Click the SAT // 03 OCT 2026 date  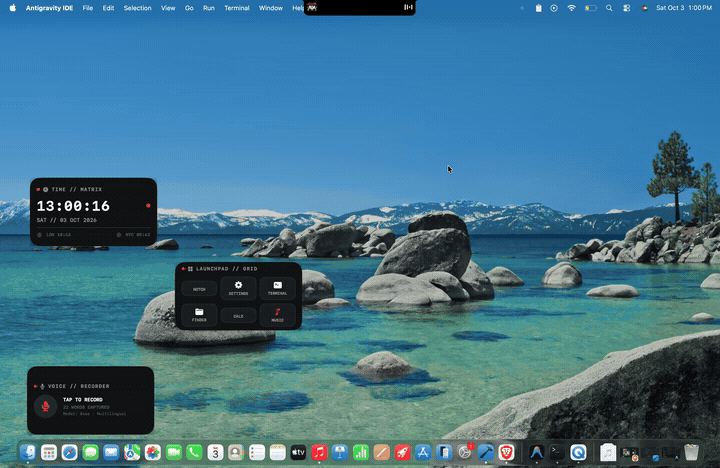pos(67,220)
